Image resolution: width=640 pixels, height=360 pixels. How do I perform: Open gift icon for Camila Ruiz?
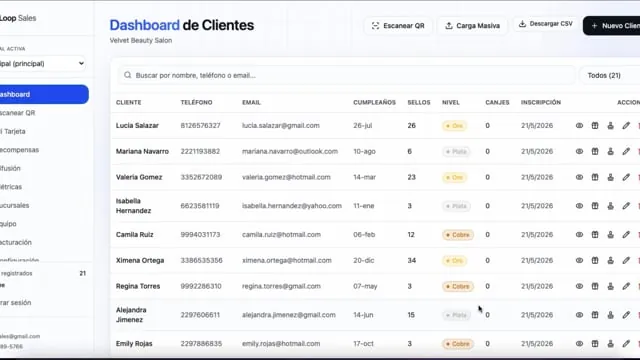(595, 235)
